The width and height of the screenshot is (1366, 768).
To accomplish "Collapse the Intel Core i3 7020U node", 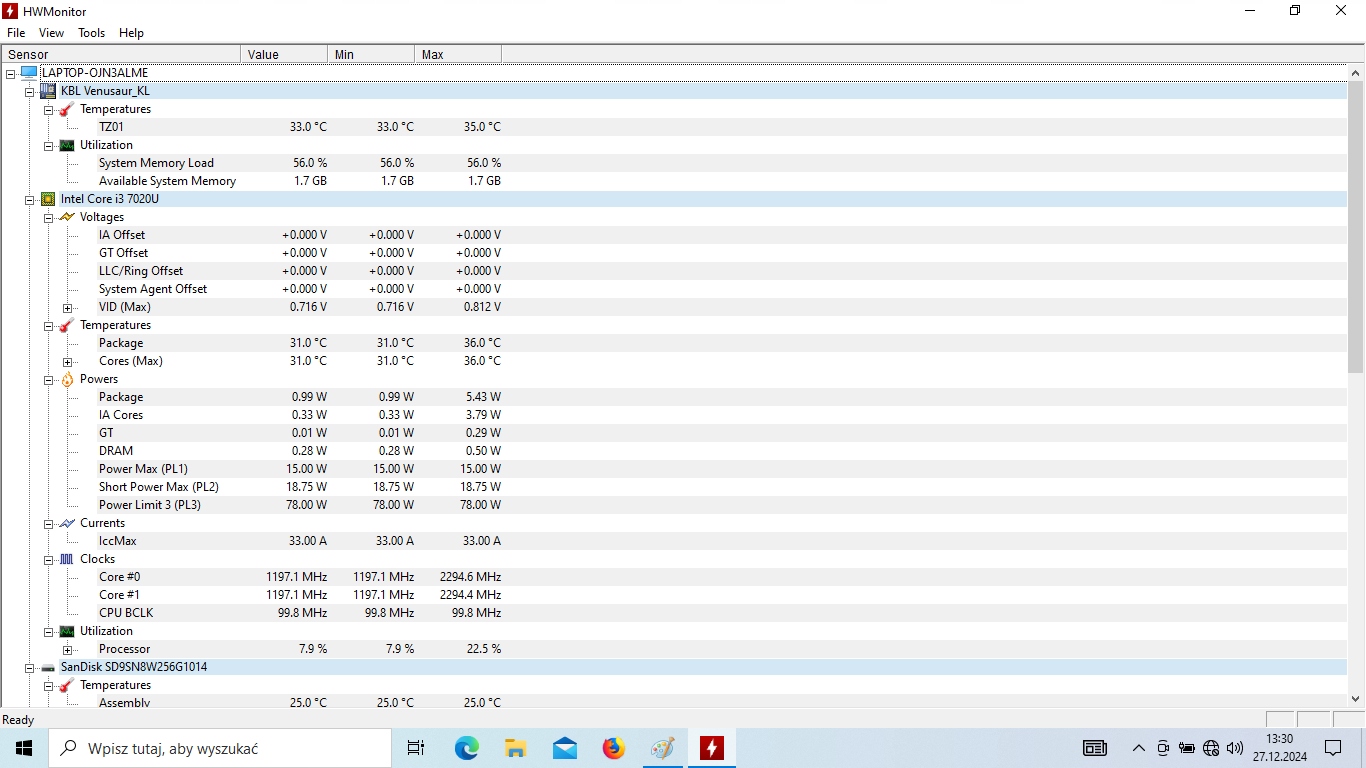I will coord(29,199).
